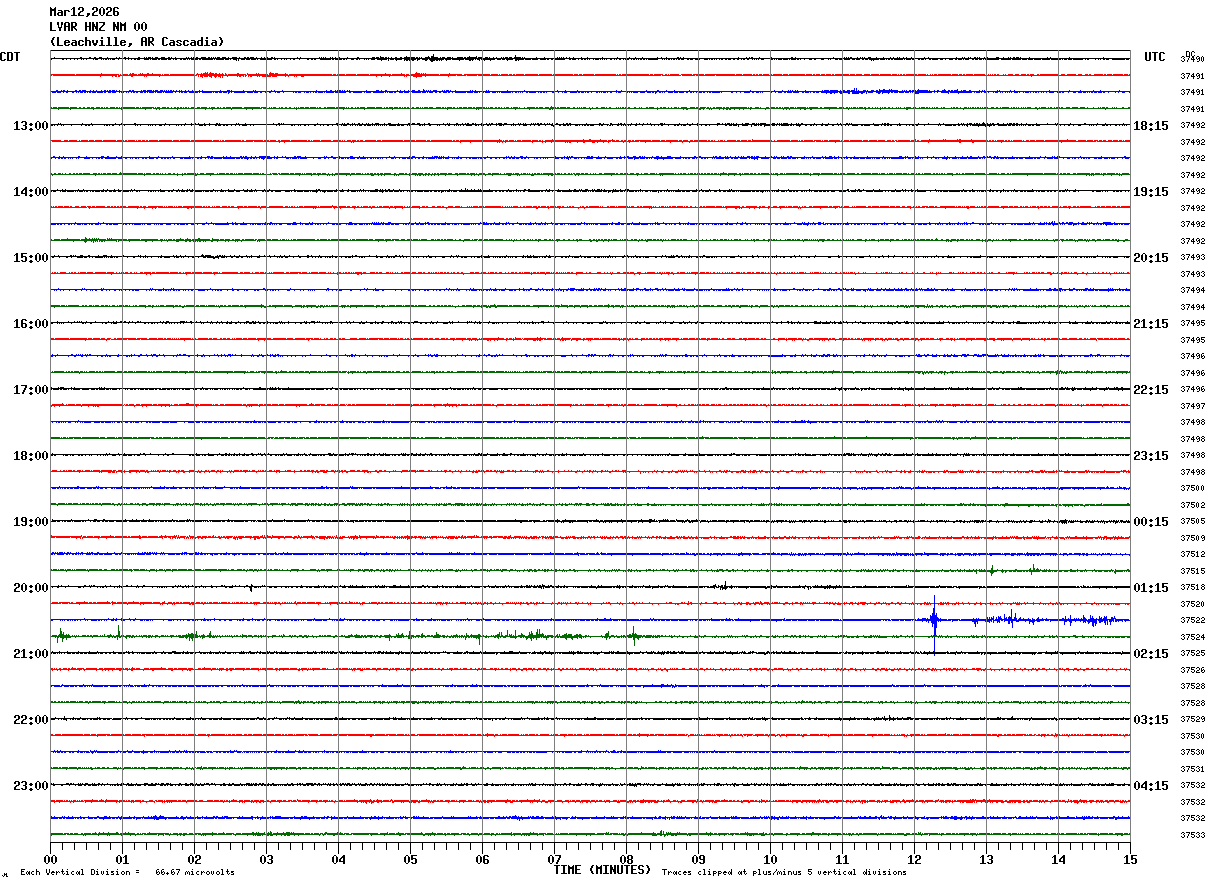This screenshot has height=886, width=1210.
Task: Click minute 07 on the bottom axis
Action: pos(554,859)
